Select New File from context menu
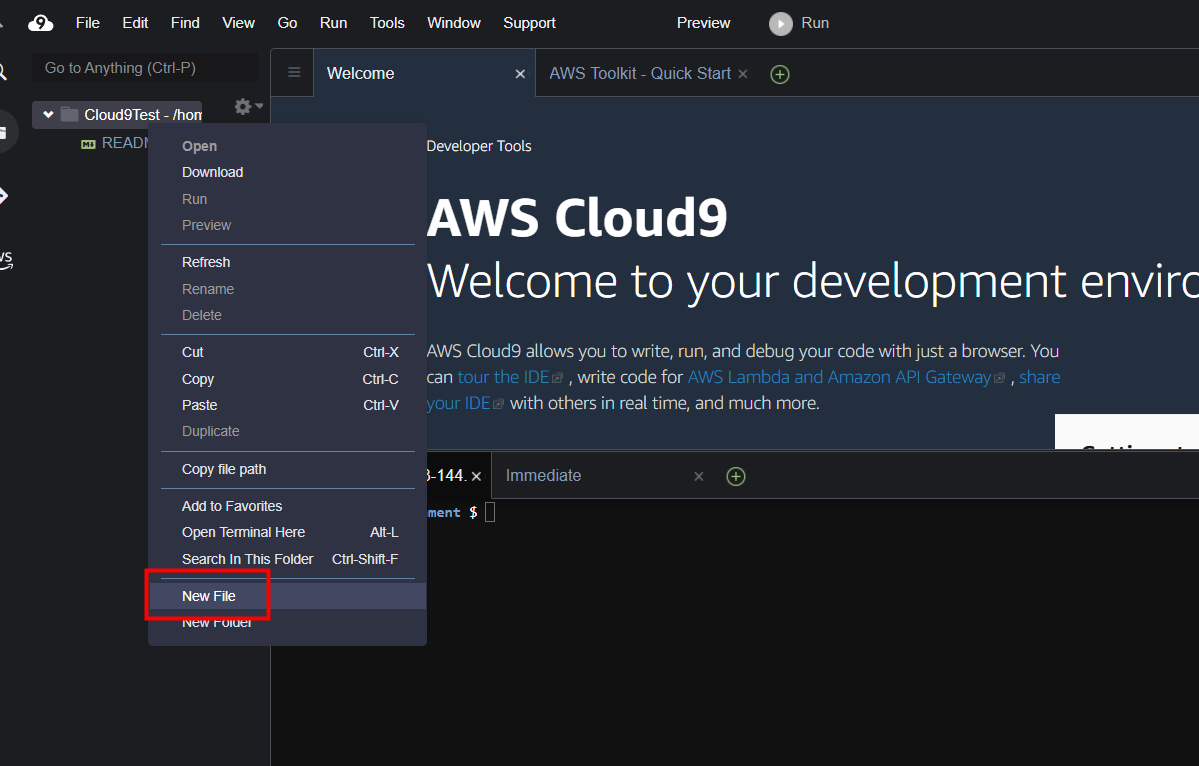This screenshot has height=766, width=1199. tap(288, 596)
